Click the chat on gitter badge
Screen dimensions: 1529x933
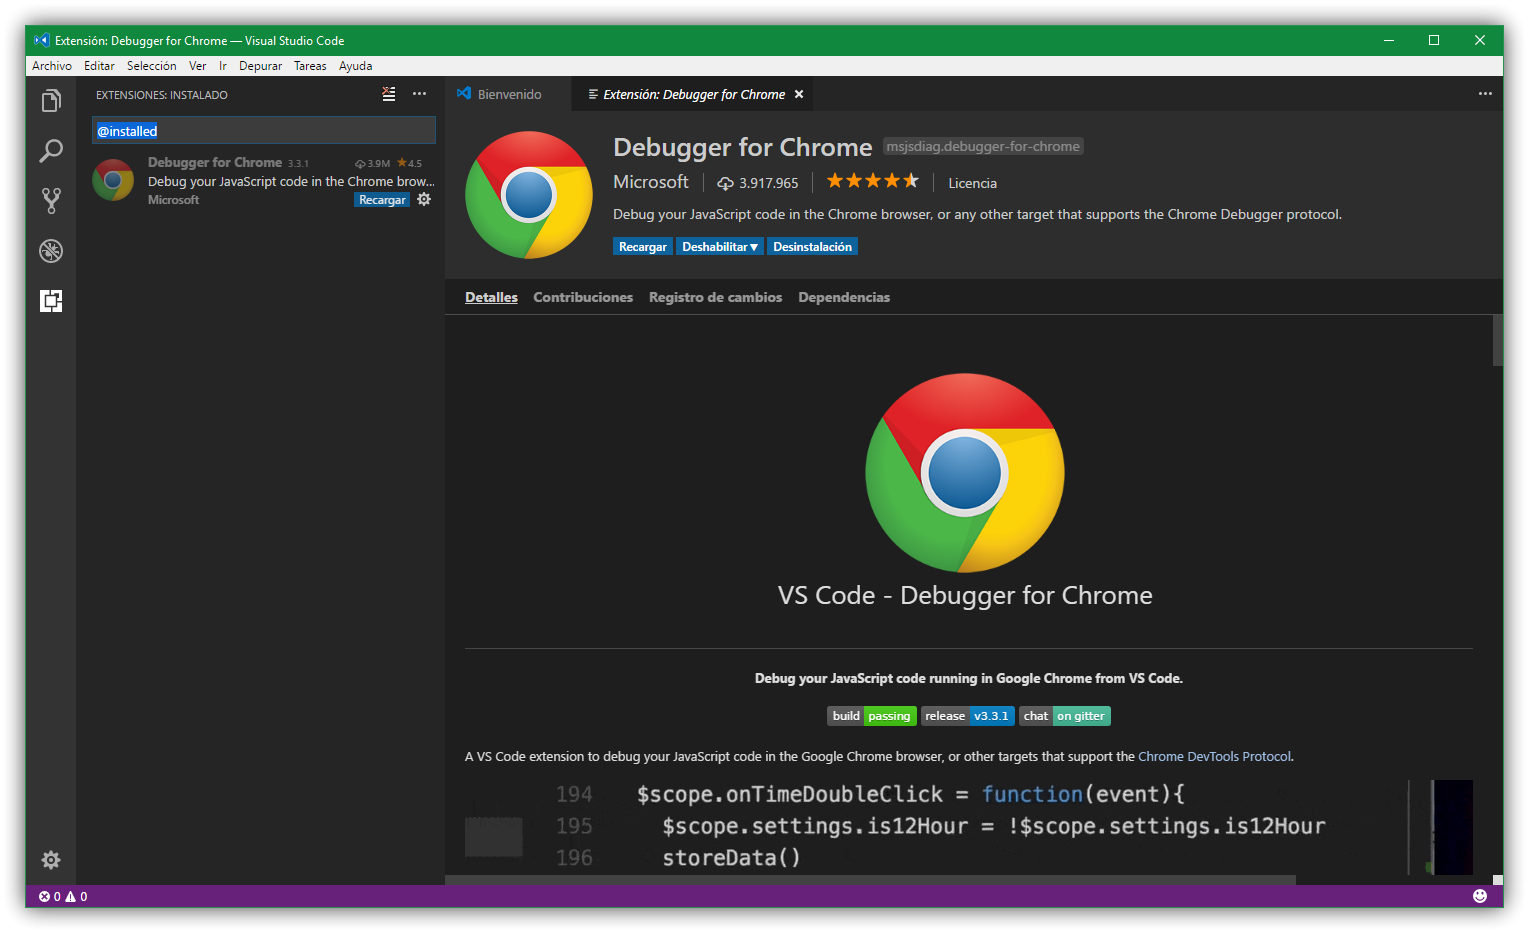[1064, 716]
